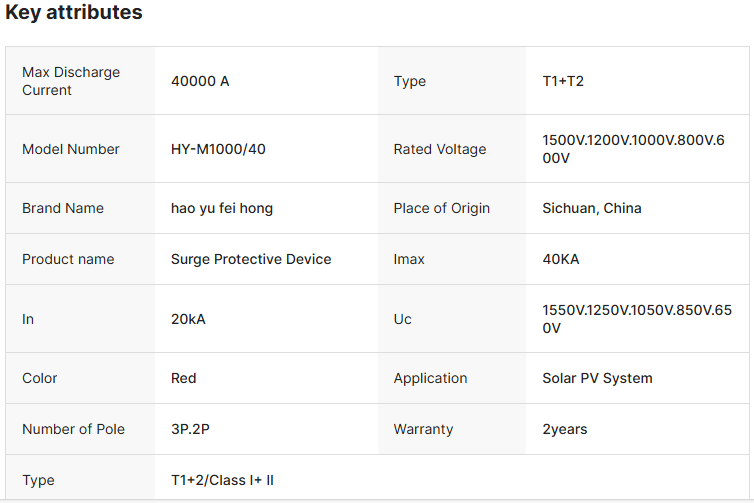Click the Place of Origin label
Screen dimensions: 754x503
[x=442, y=208]
